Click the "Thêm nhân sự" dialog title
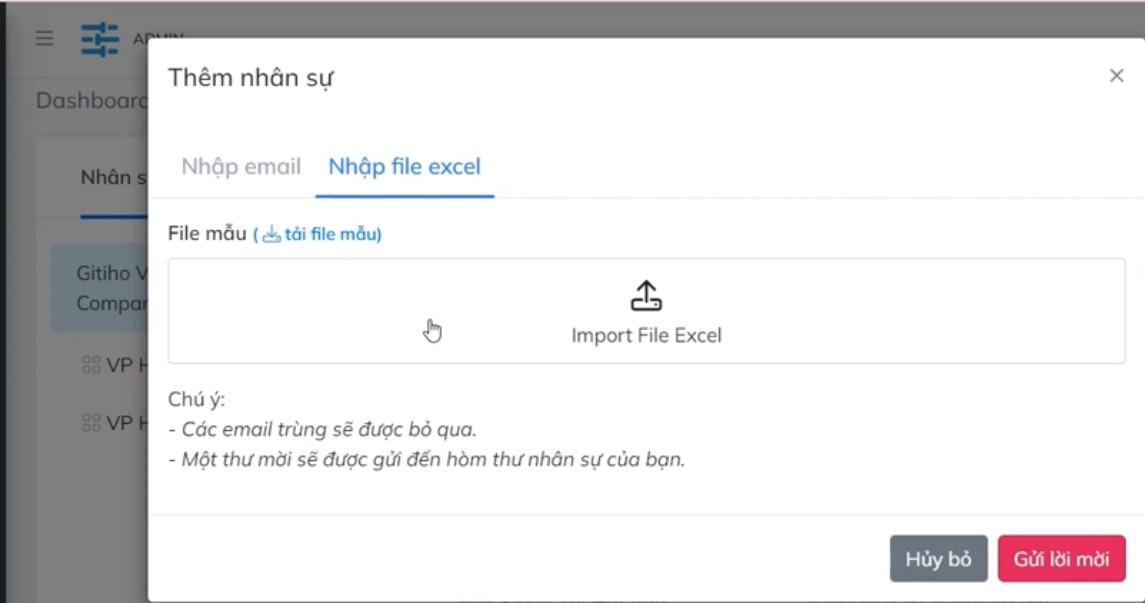 point(251,77)
